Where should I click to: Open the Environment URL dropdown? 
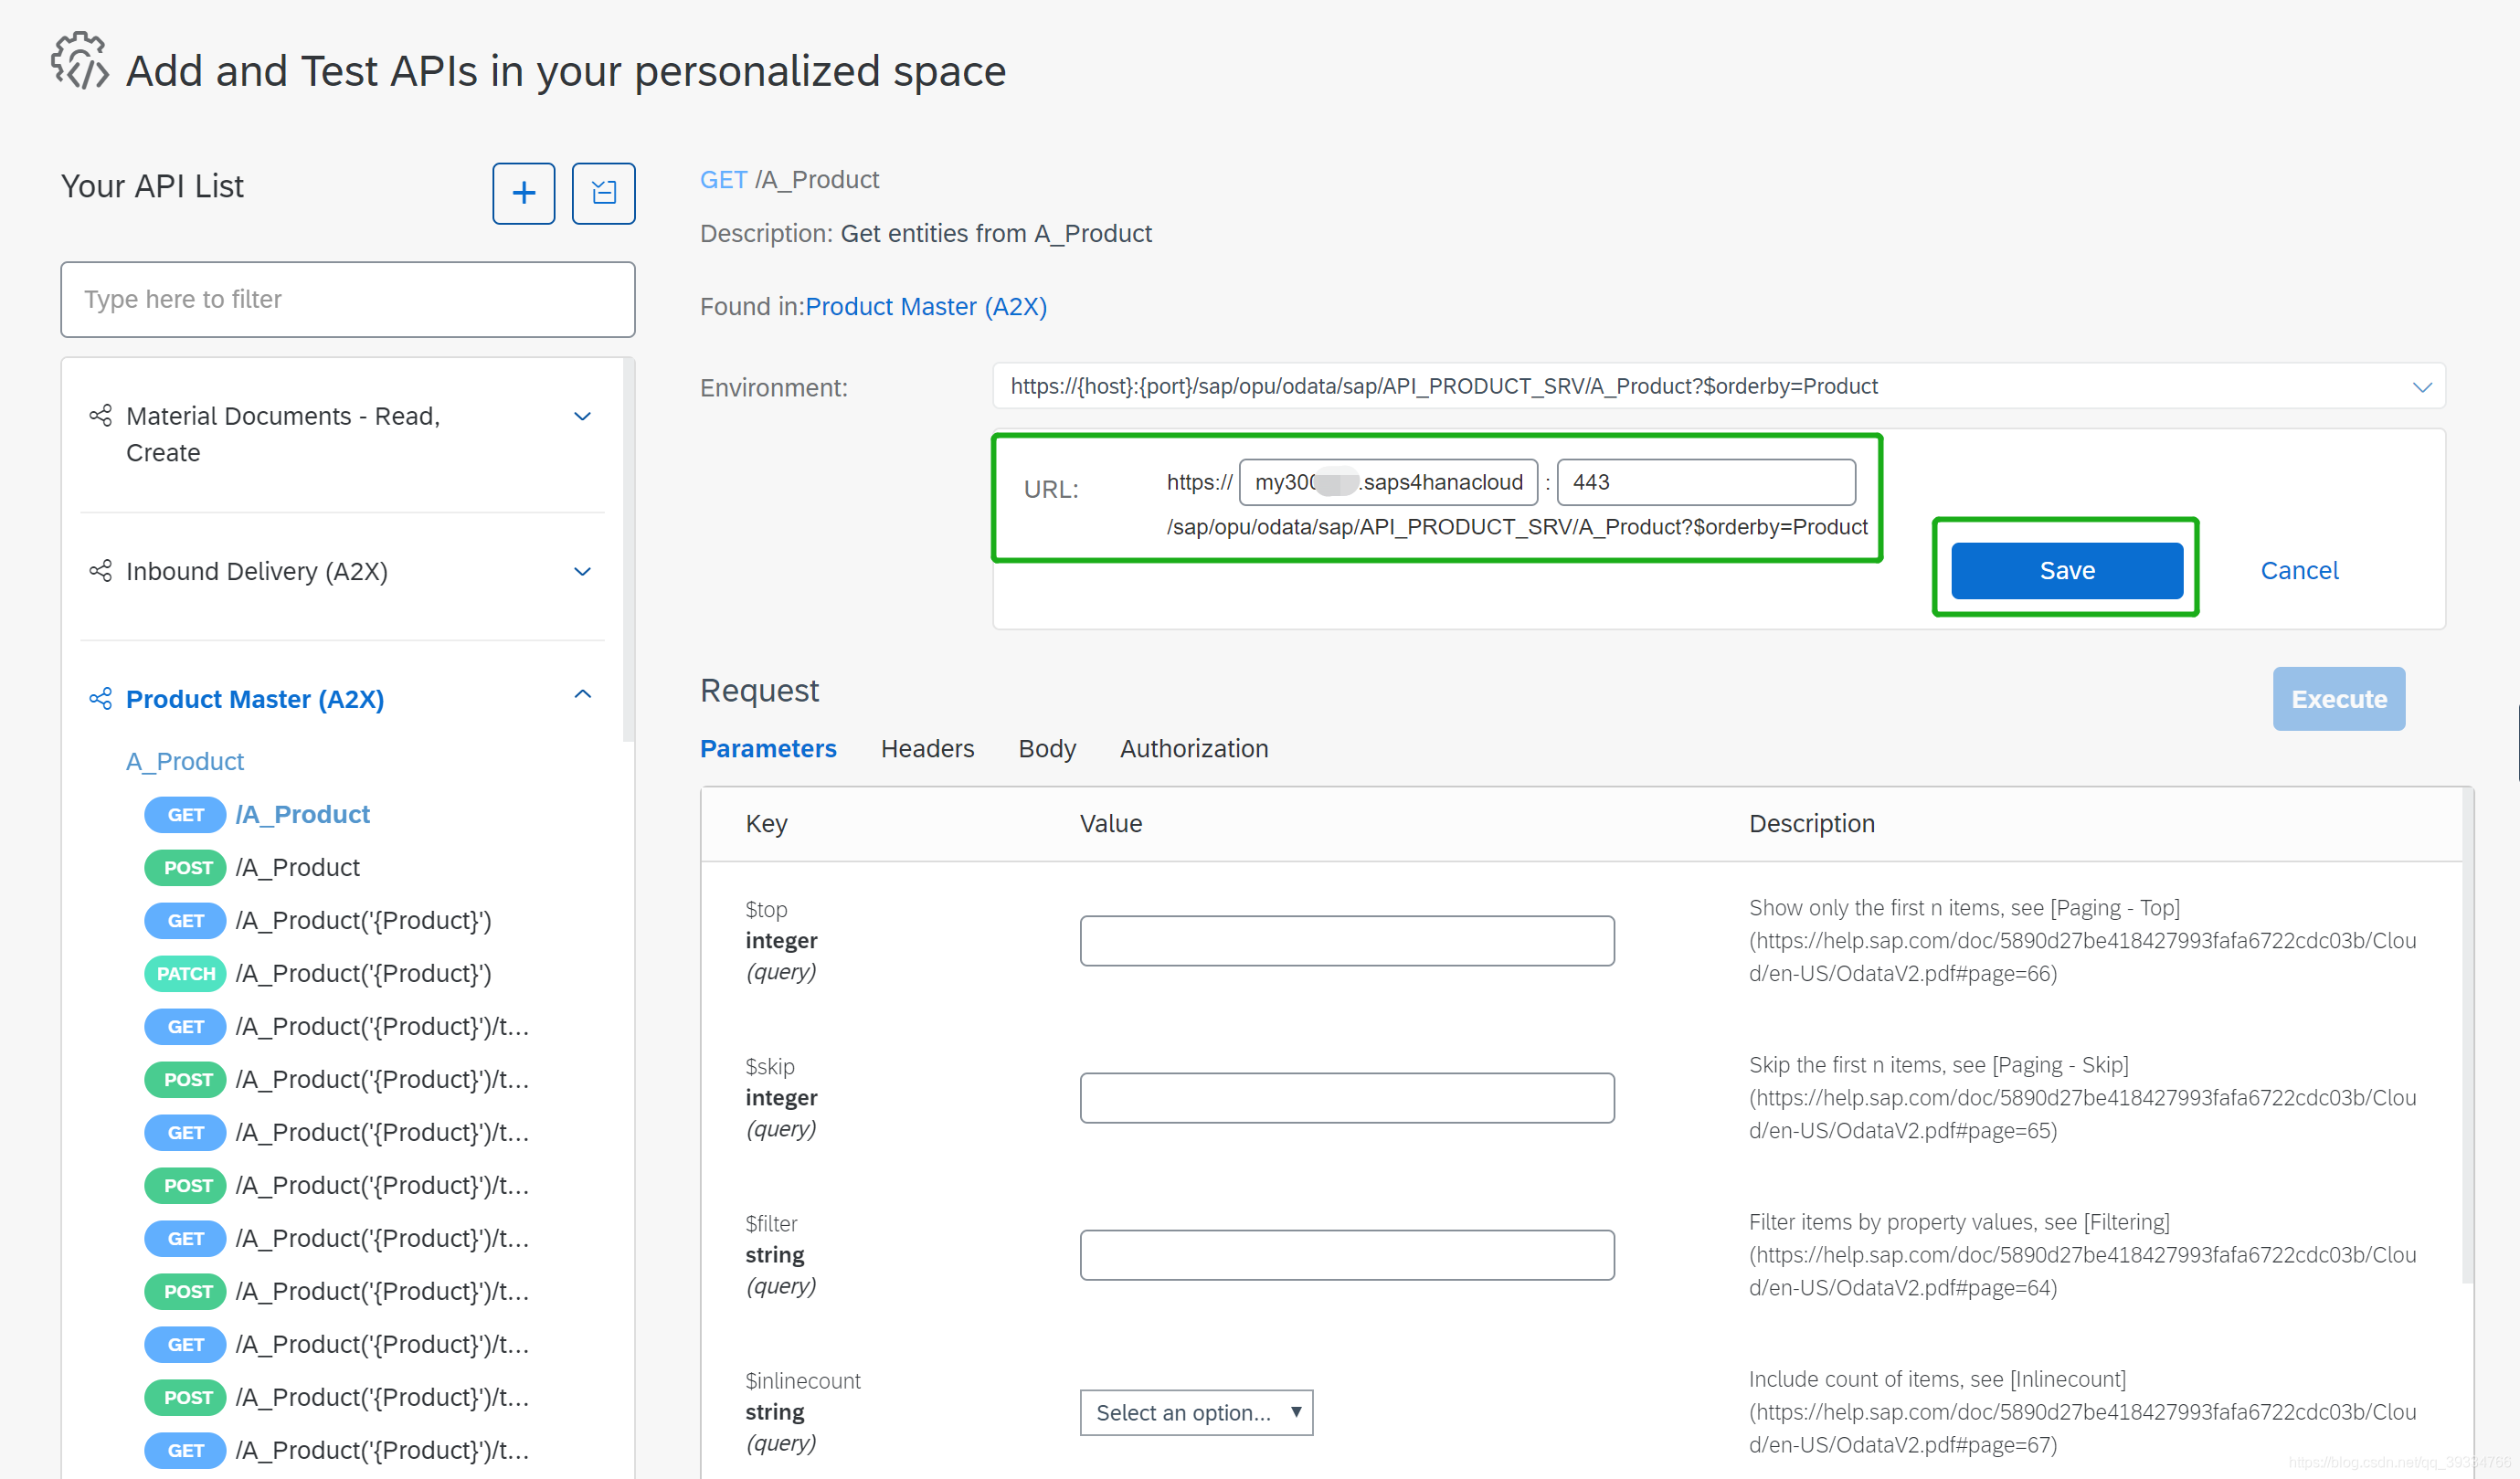2421,387
